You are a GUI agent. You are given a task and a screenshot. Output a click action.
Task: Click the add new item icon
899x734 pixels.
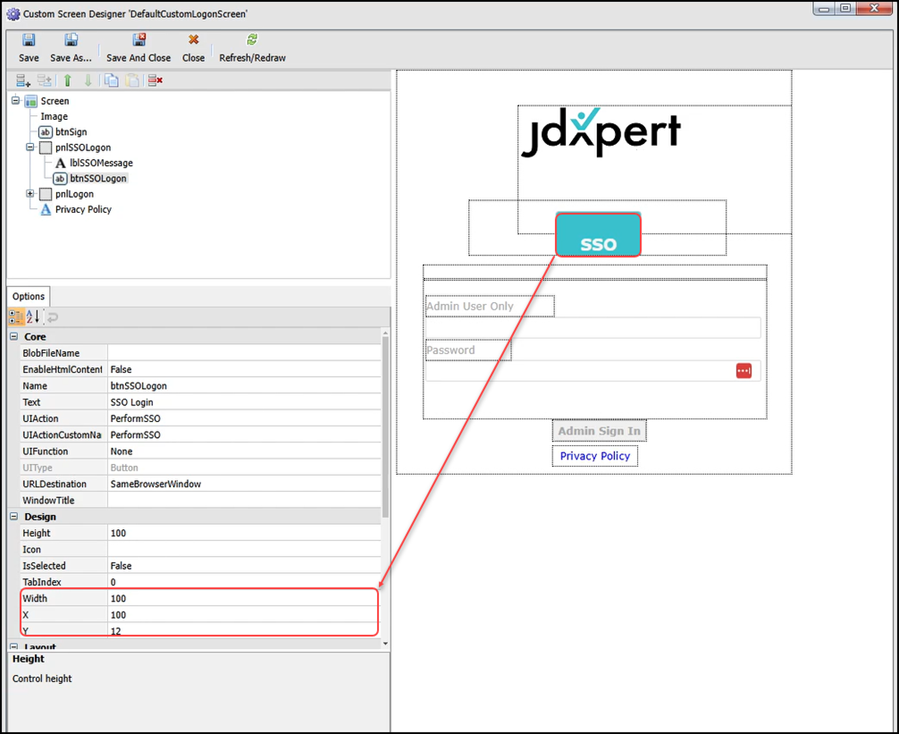[23, 81]
